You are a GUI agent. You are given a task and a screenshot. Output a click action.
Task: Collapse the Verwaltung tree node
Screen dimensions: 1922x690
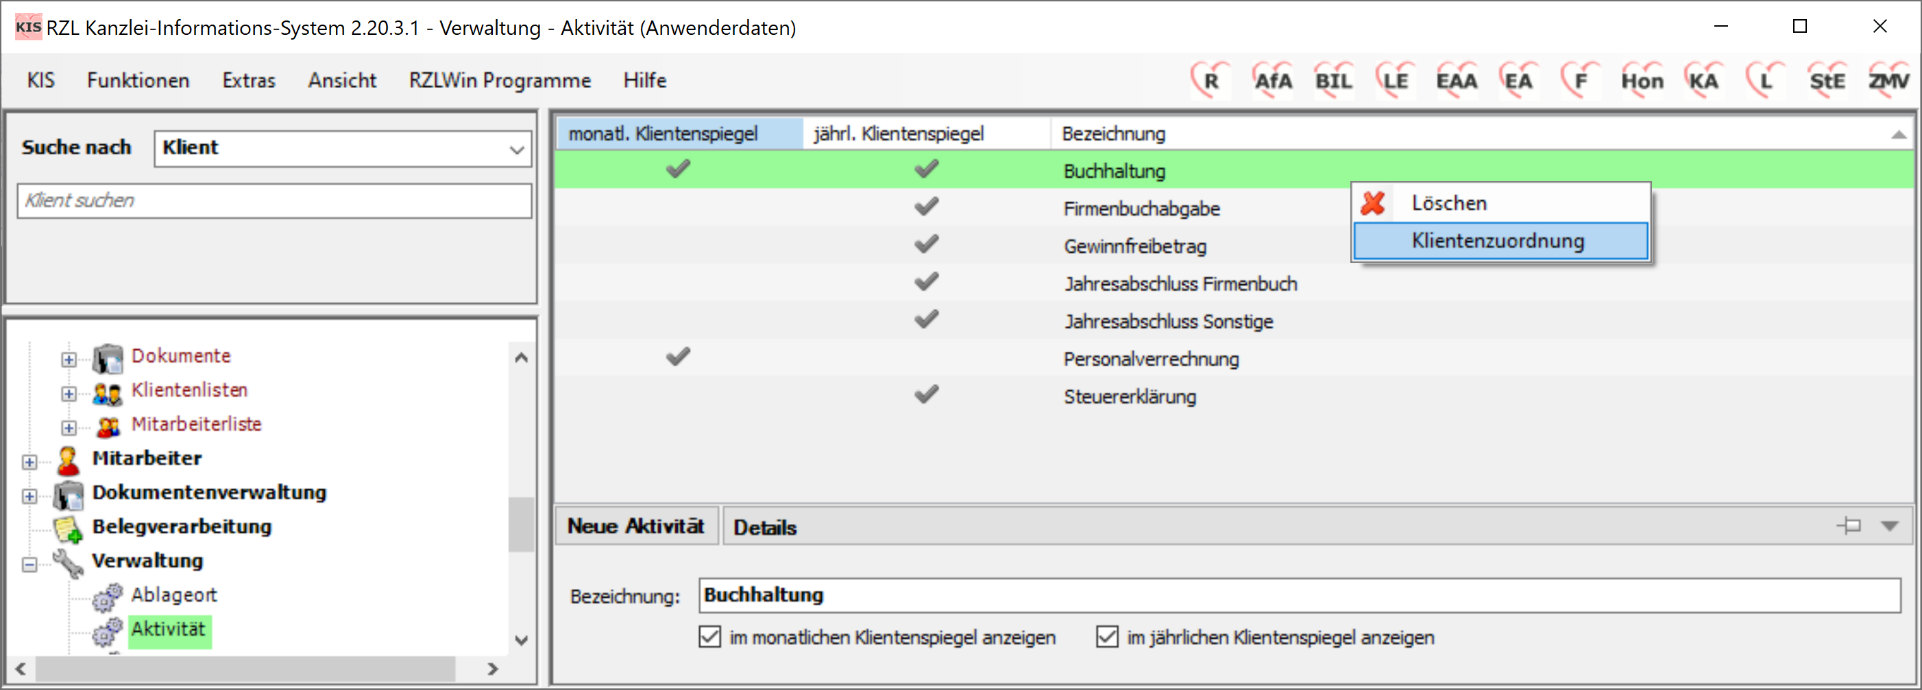(30, 564)
